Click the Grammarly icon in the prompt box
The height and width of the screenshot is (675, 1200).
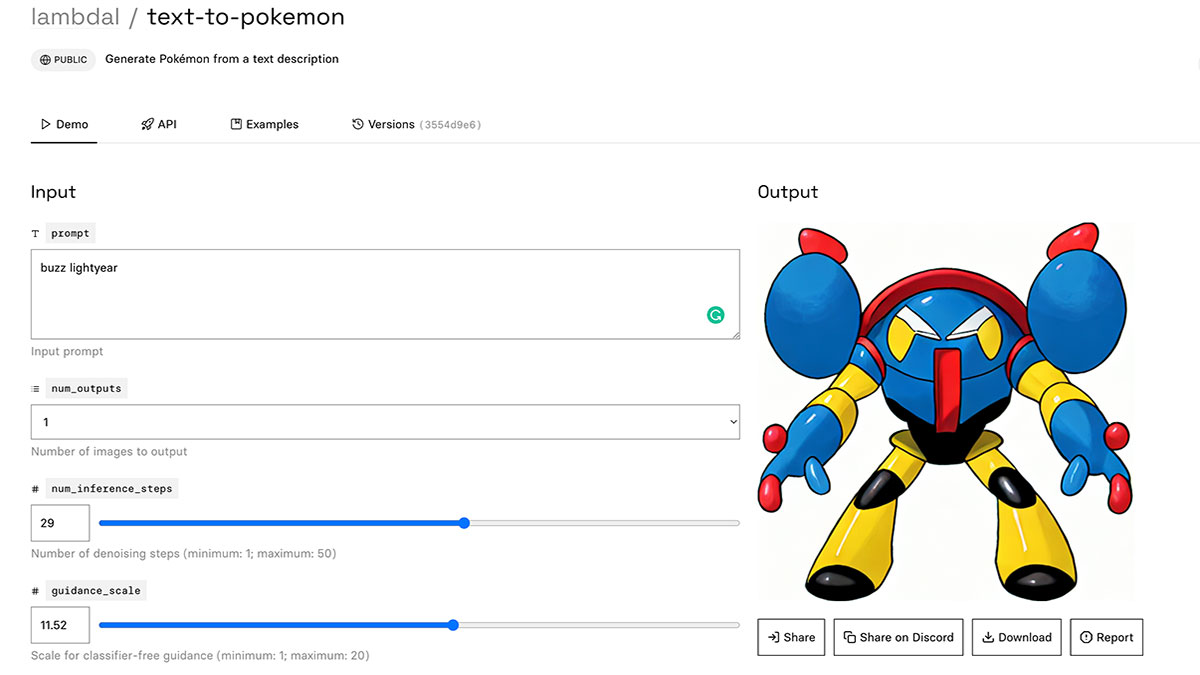[x=716, y=314]
